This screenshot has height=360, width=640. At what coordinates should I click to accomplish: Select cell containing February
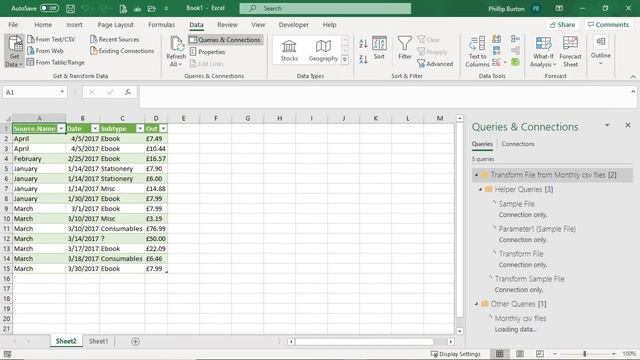coord(39,159)
